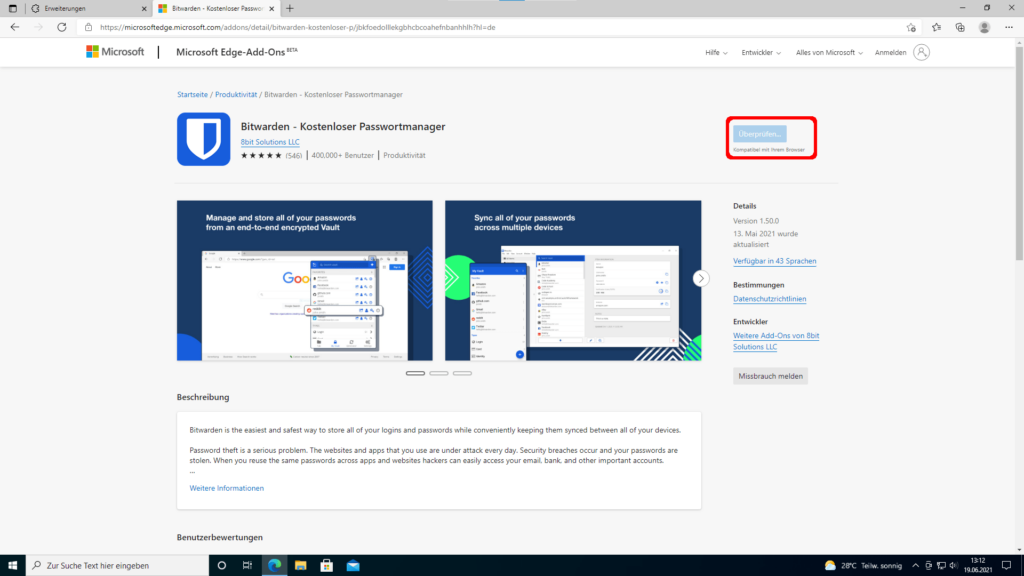Select the Produktivität category label

(404, 155)
